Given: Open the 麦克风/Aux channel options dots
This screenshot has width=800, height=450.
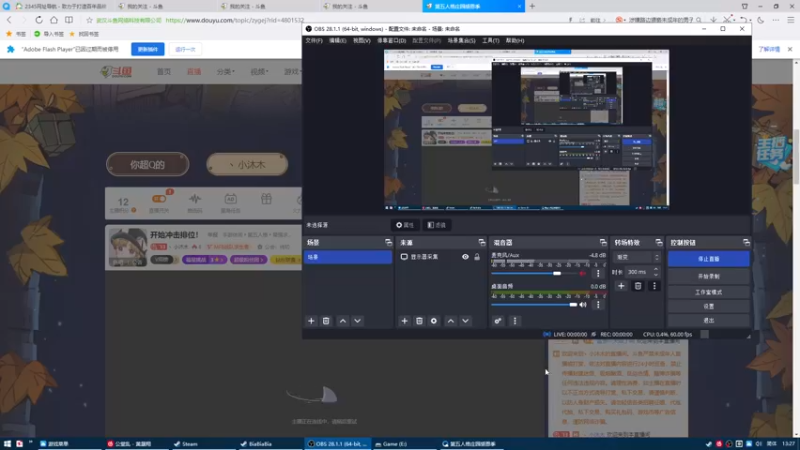Looking at the screenshot, I should [x=598, y=273].
